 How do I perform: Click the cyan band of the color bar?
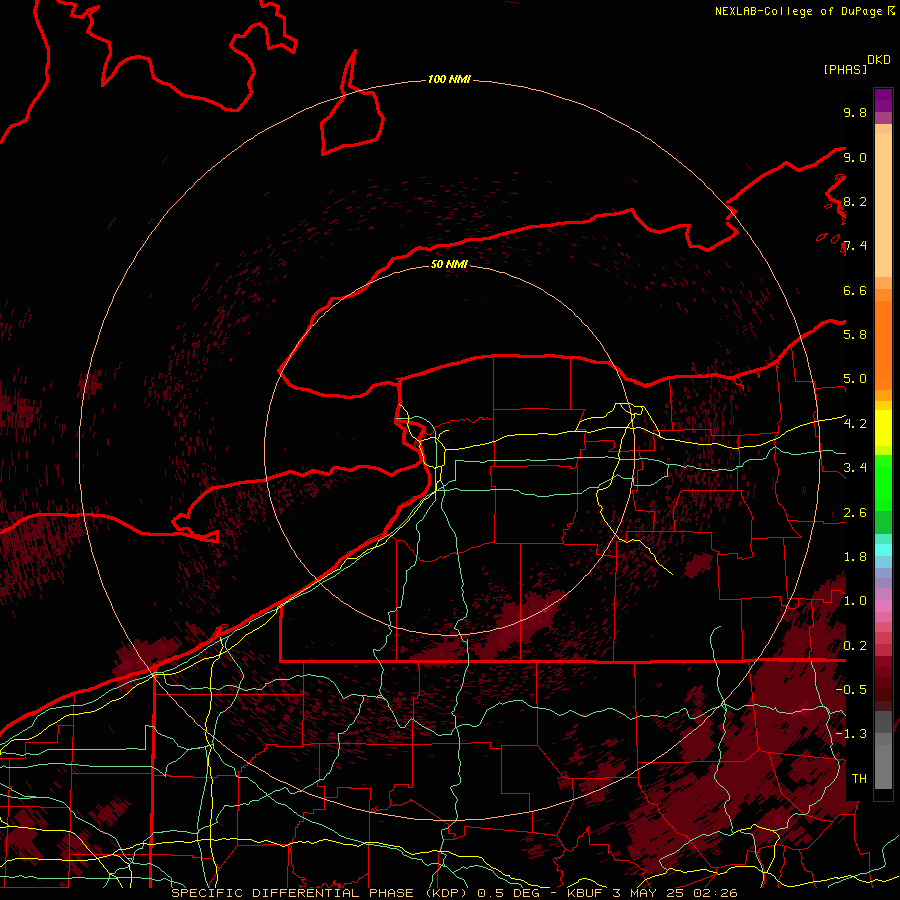coord(883,550)
